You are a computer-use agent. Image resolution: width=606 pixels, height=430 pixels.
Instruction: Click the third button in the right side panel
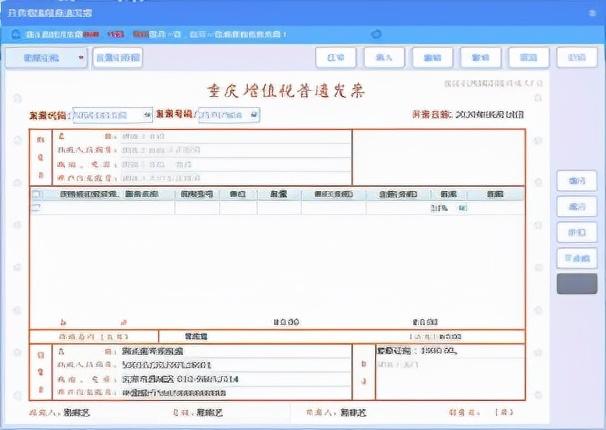click(576, 231)
